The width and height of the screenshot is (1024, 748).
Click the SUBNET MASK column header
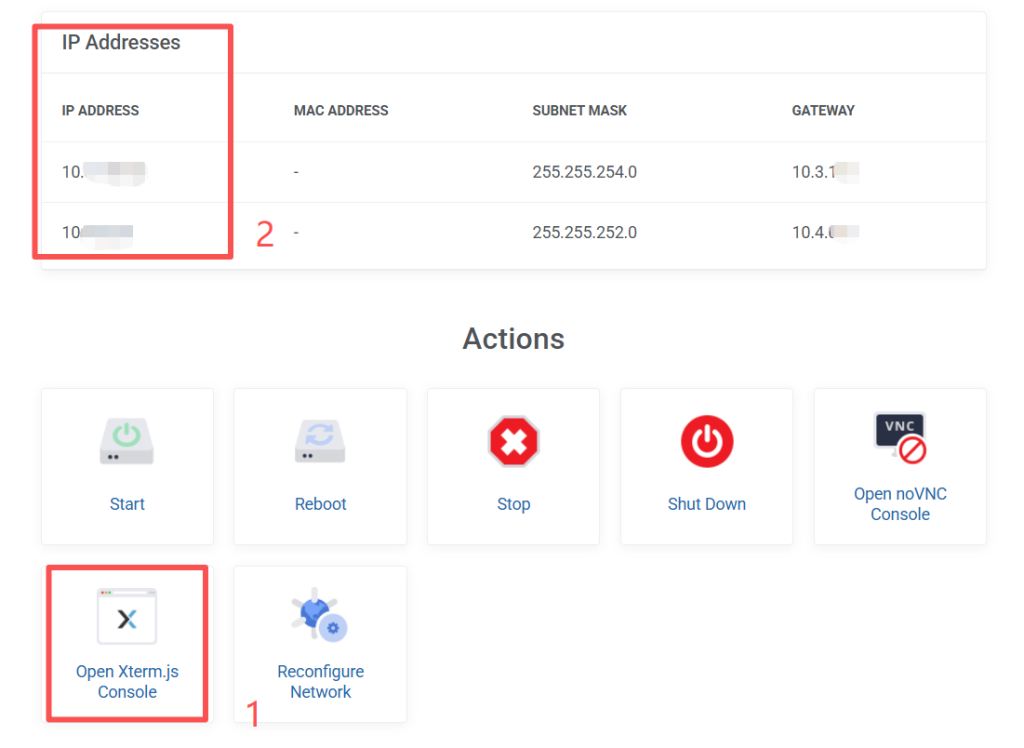tap(579, 111)
